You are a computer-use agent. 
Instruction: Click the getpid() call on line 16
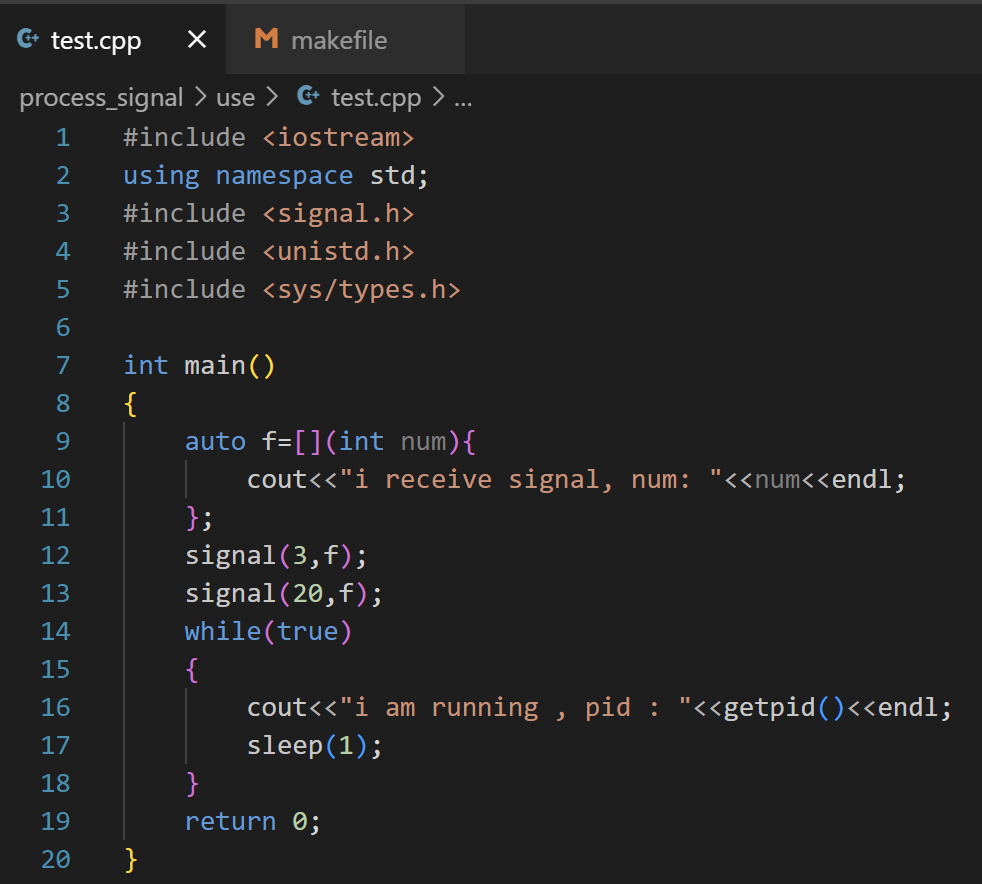coord(785,708)
